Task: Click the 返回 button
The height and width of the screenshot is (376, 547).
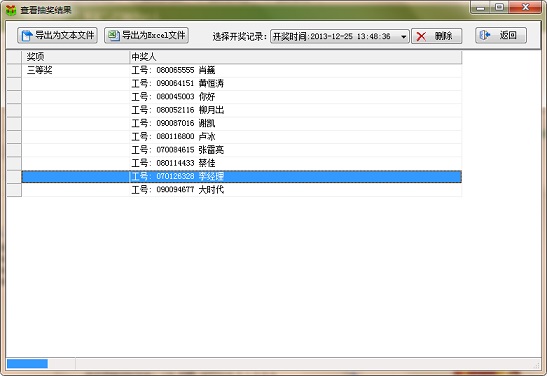Action: coord(501,35)
